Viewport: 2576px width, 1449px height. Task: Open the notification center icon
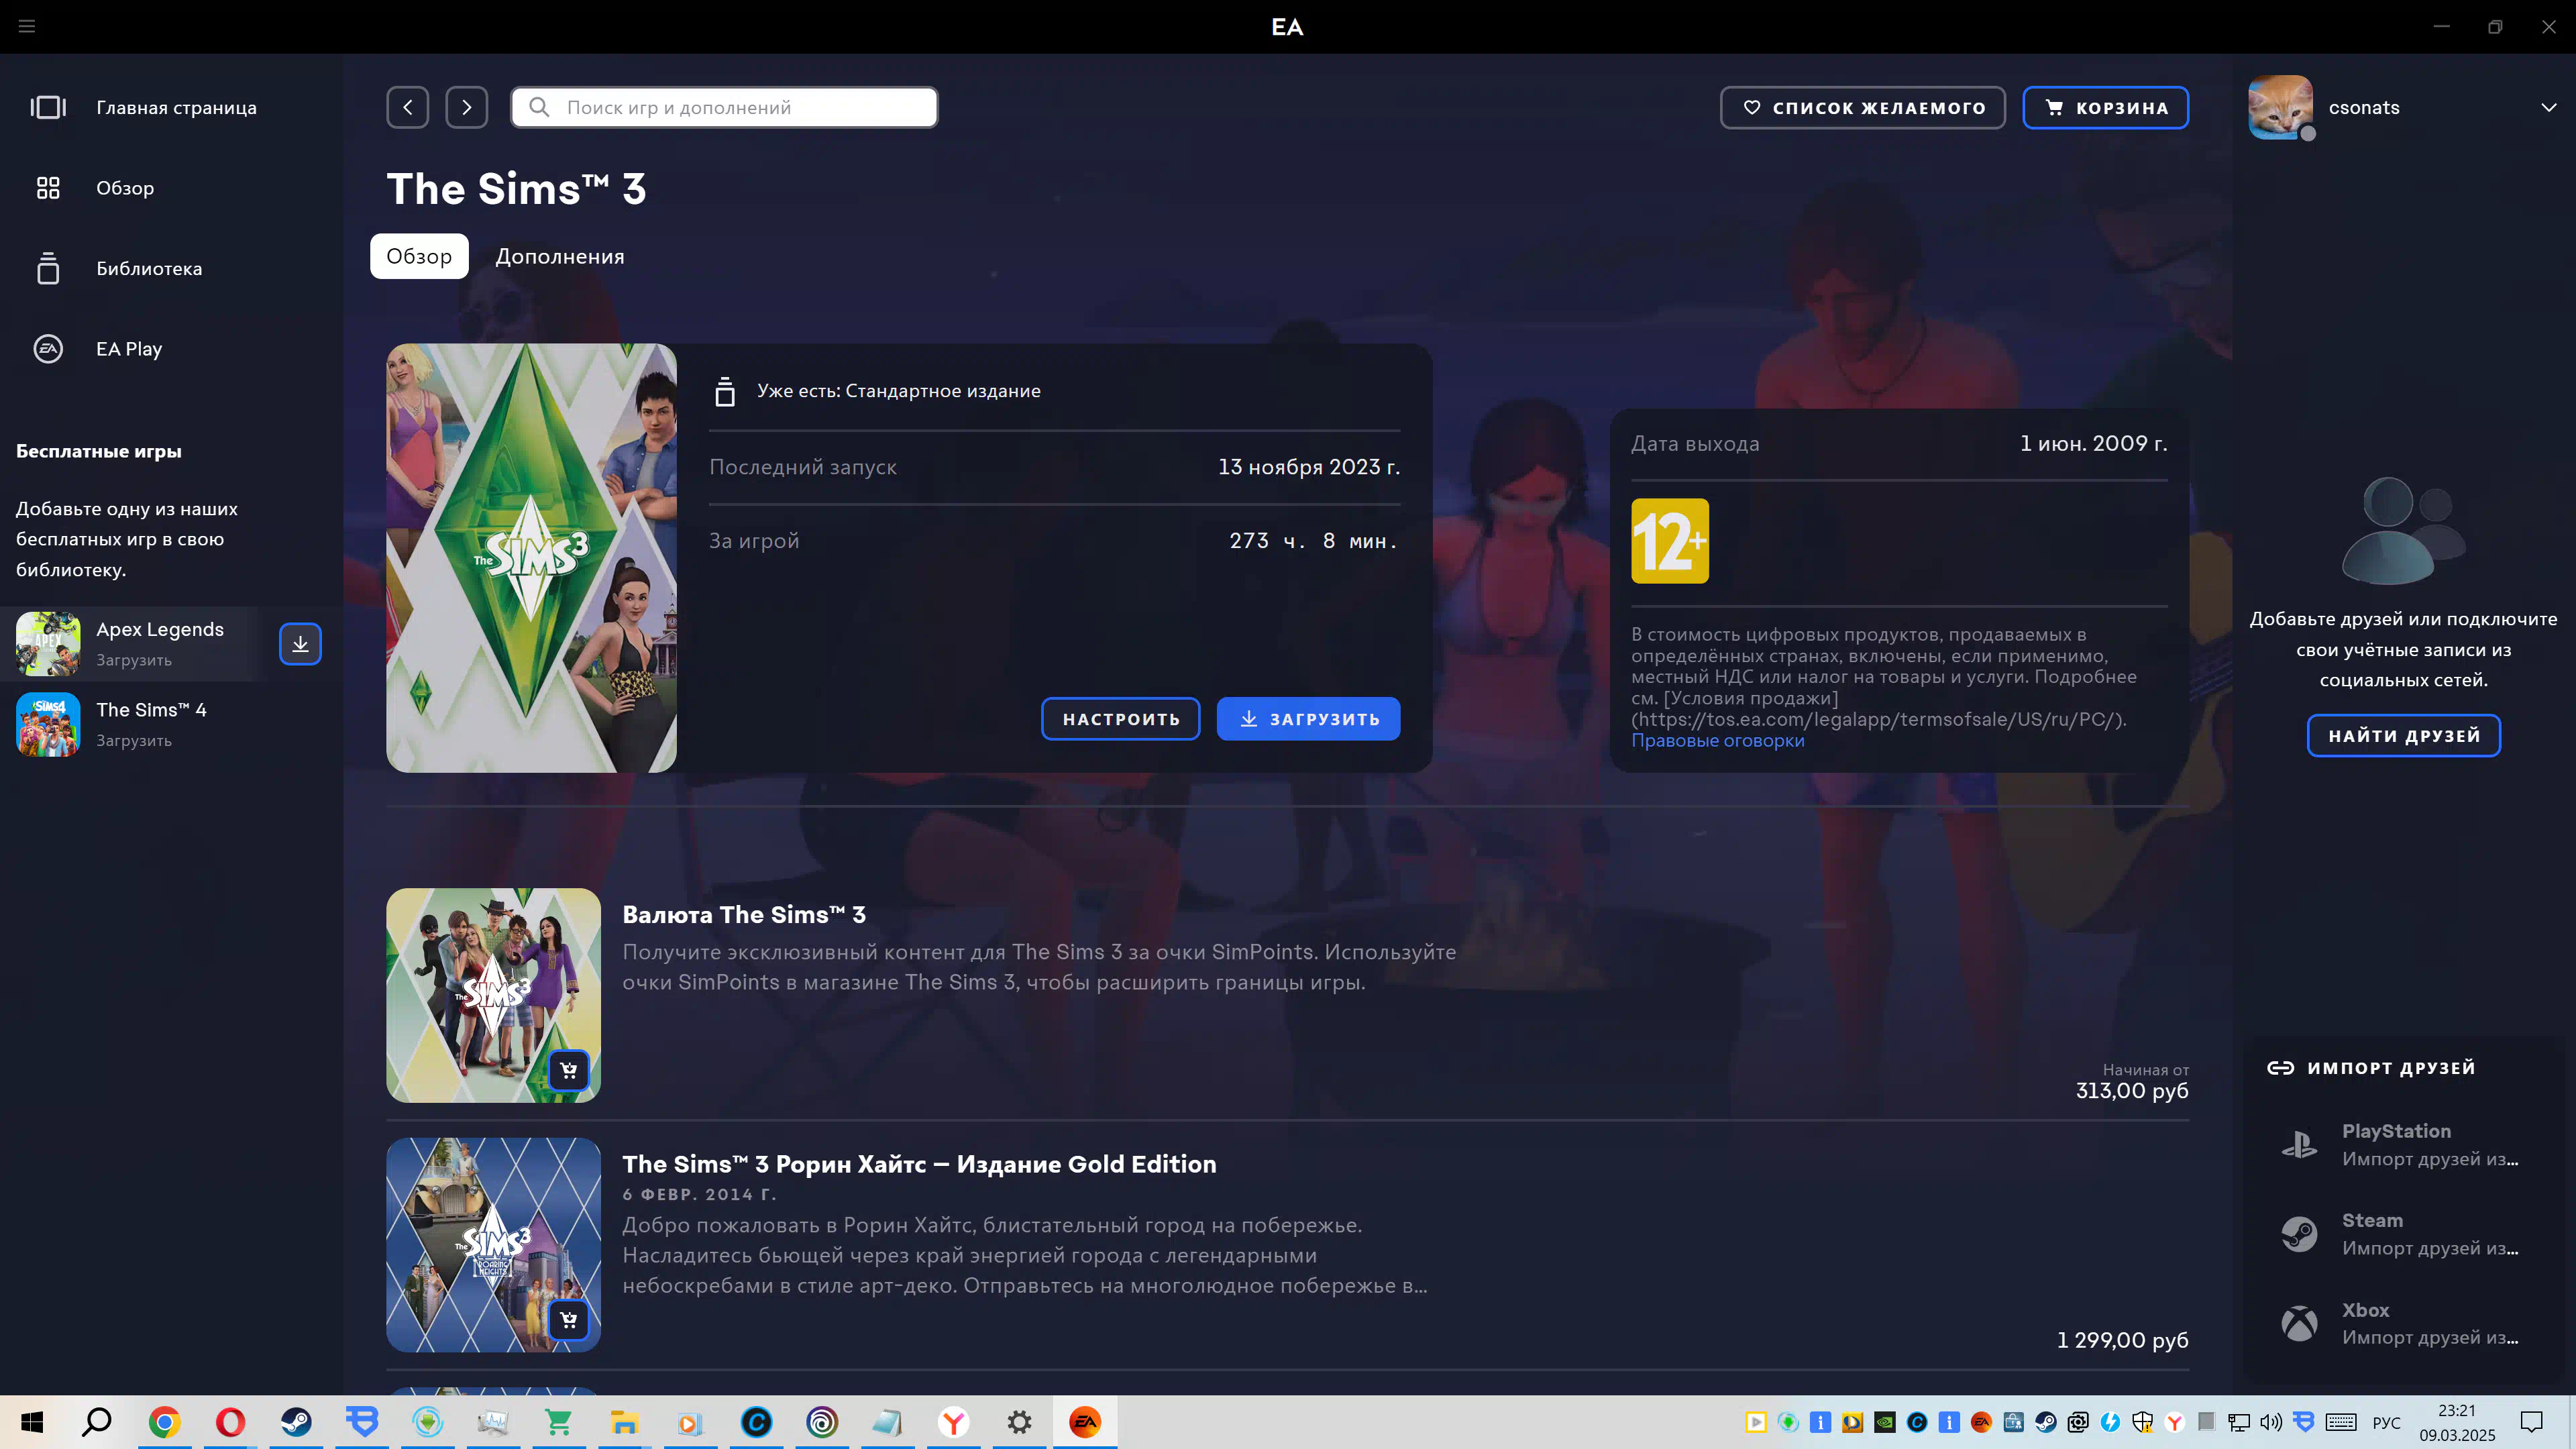tap(2531, 1422)
